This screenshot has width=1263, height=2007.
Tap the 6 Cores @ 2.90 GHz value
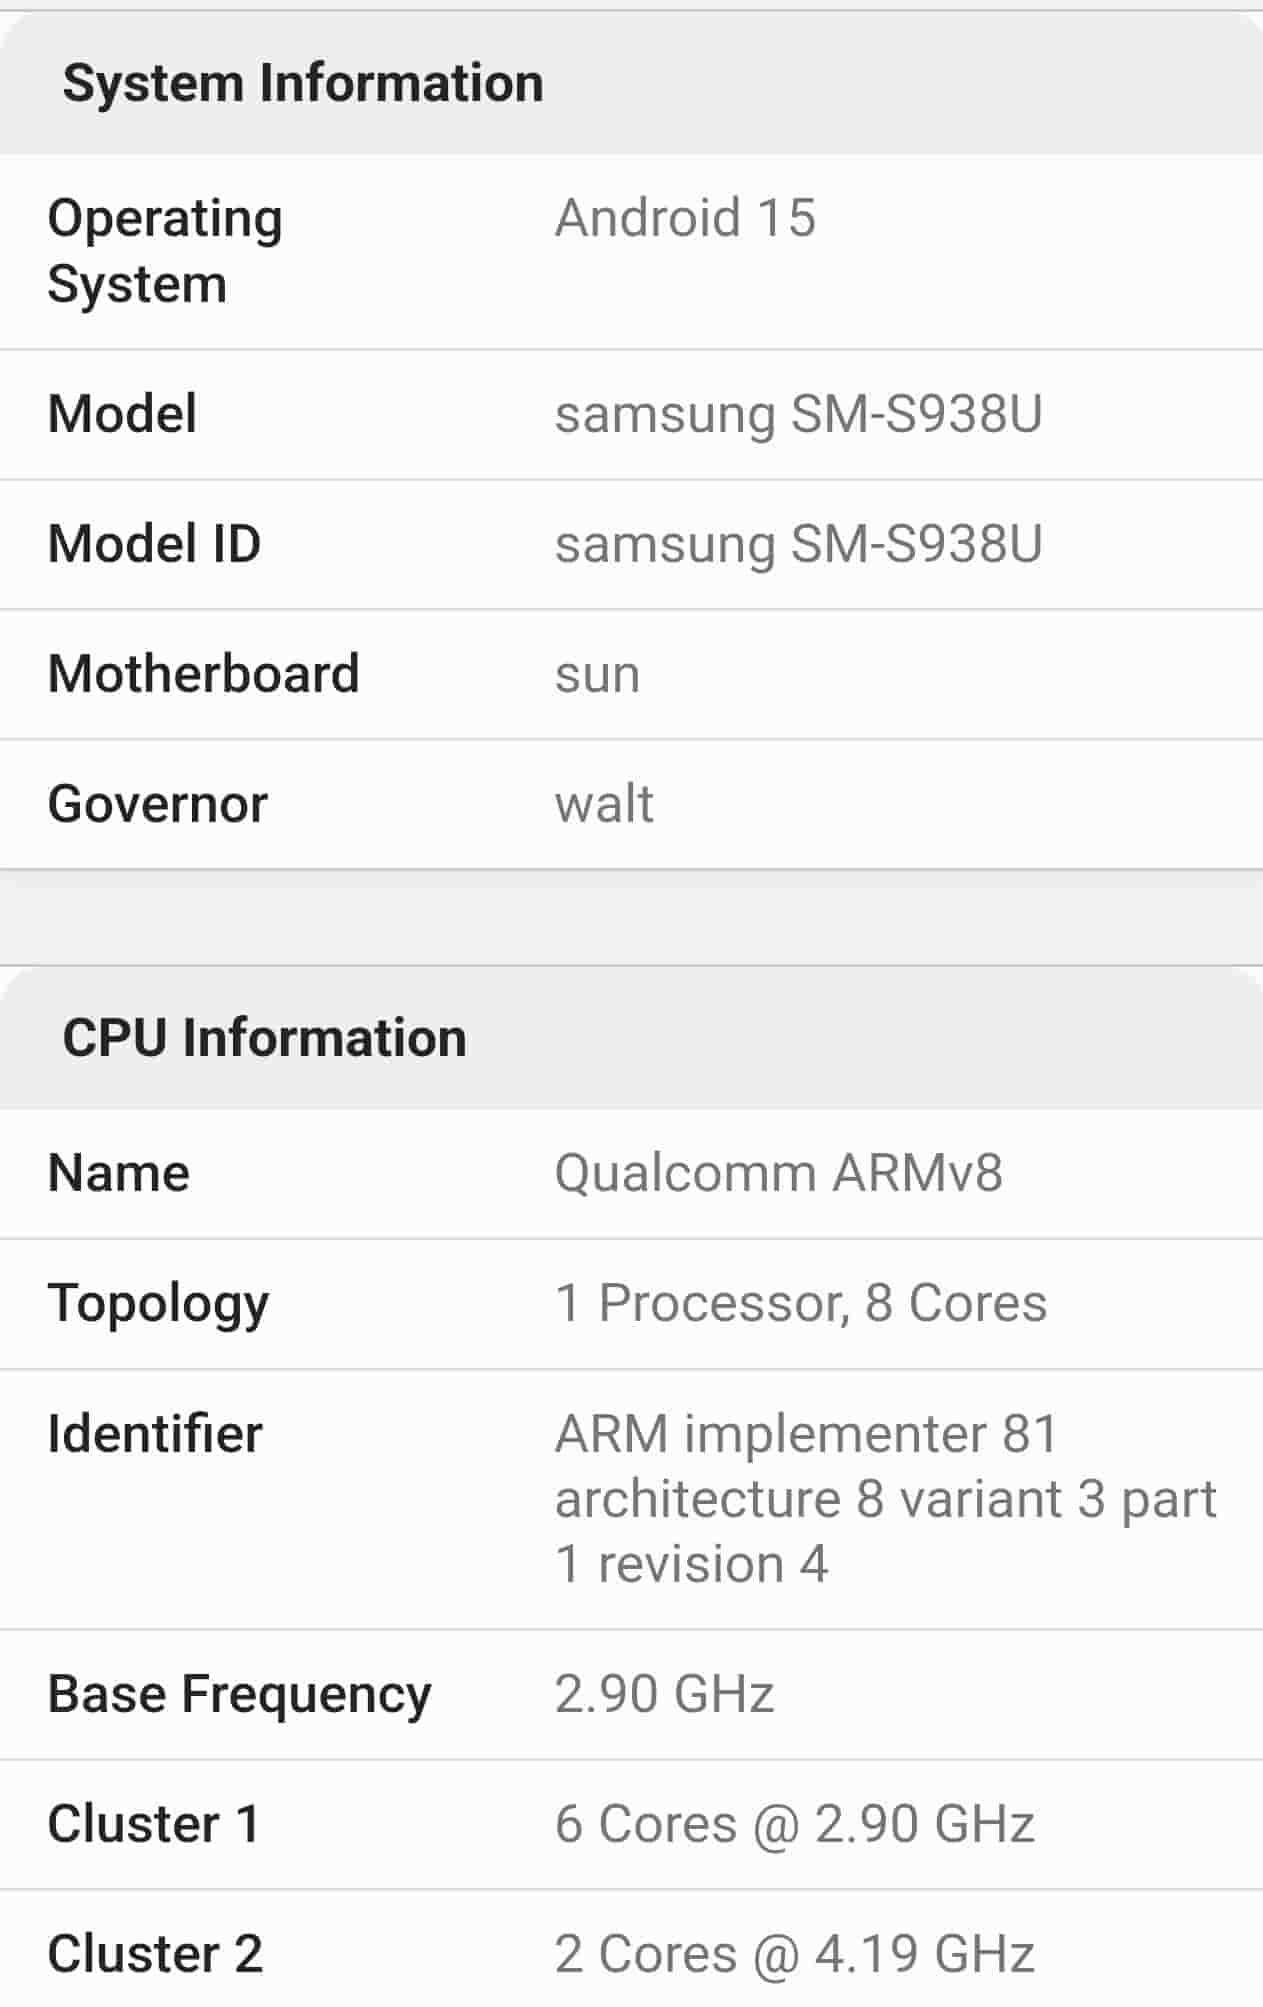794,1824
